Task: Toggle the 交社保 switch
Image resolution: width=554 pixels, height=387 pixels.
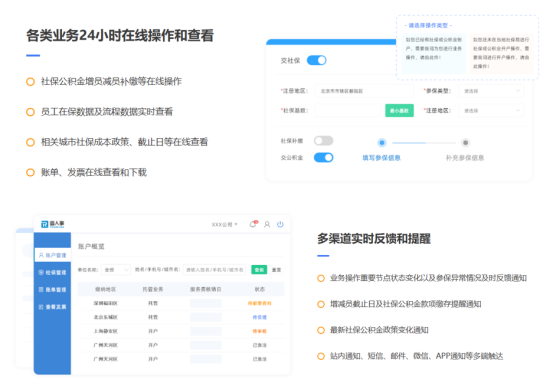Action: 317,60
